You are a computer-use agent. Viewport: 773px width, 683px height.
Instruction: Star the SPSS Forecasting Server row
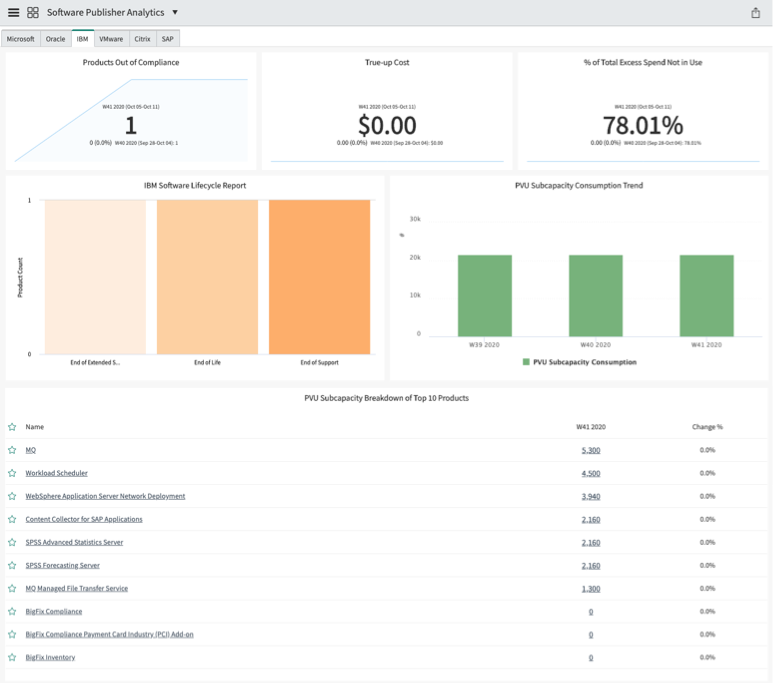tap(12, 566)
